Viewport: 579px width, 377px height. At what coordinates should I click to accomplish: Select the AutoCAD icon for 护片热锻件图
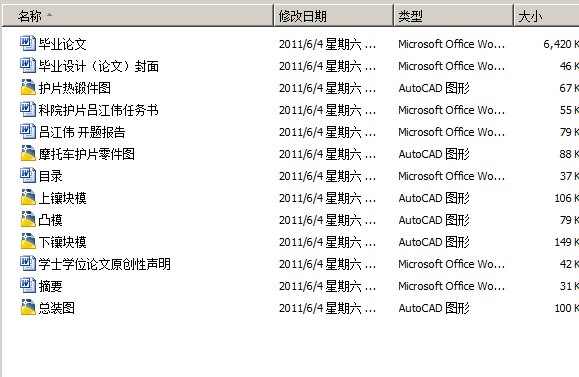(28, 88)
